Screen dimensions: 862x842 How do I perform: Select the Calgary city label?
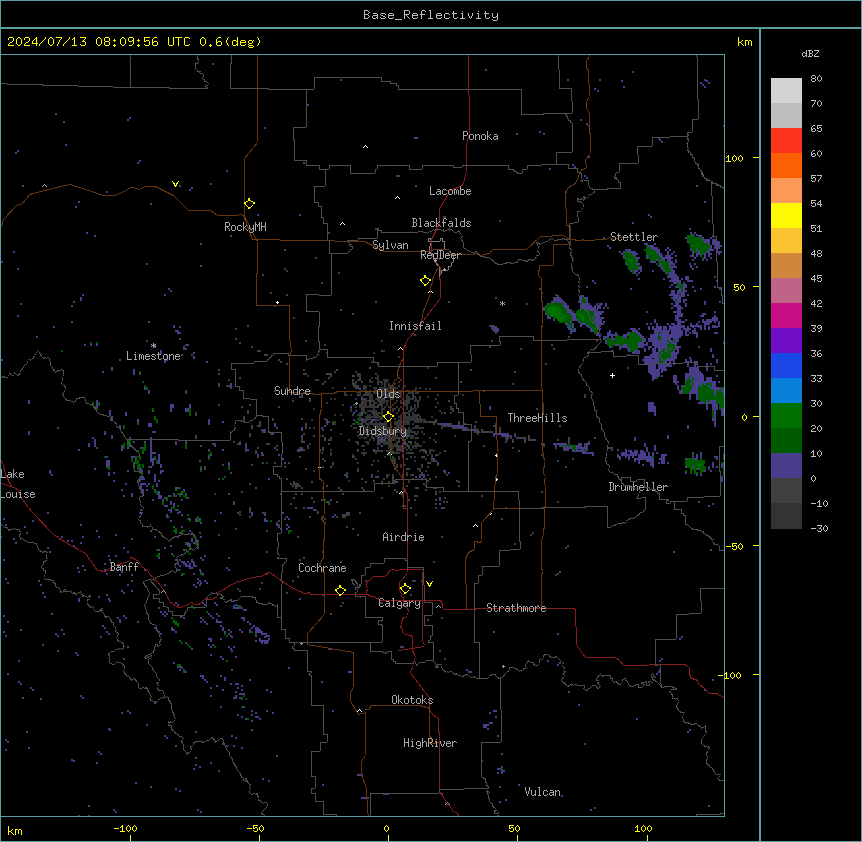point(400,603)
